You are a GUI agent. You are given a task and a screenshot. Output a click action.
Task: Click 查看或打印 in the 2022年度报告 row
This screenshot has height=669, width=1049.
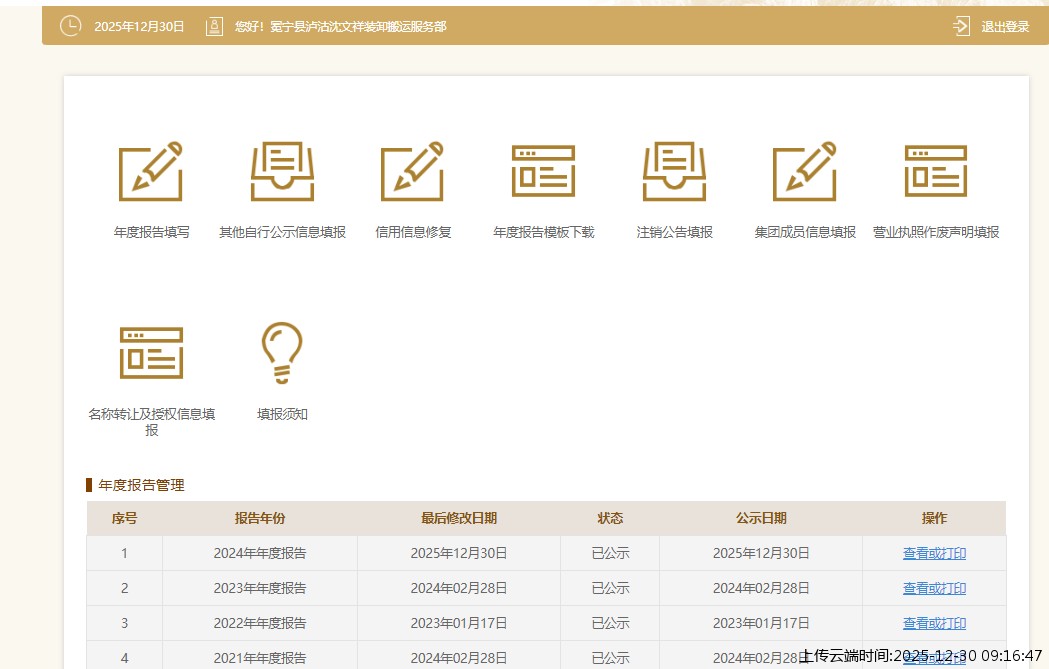(x=934, y=623)
